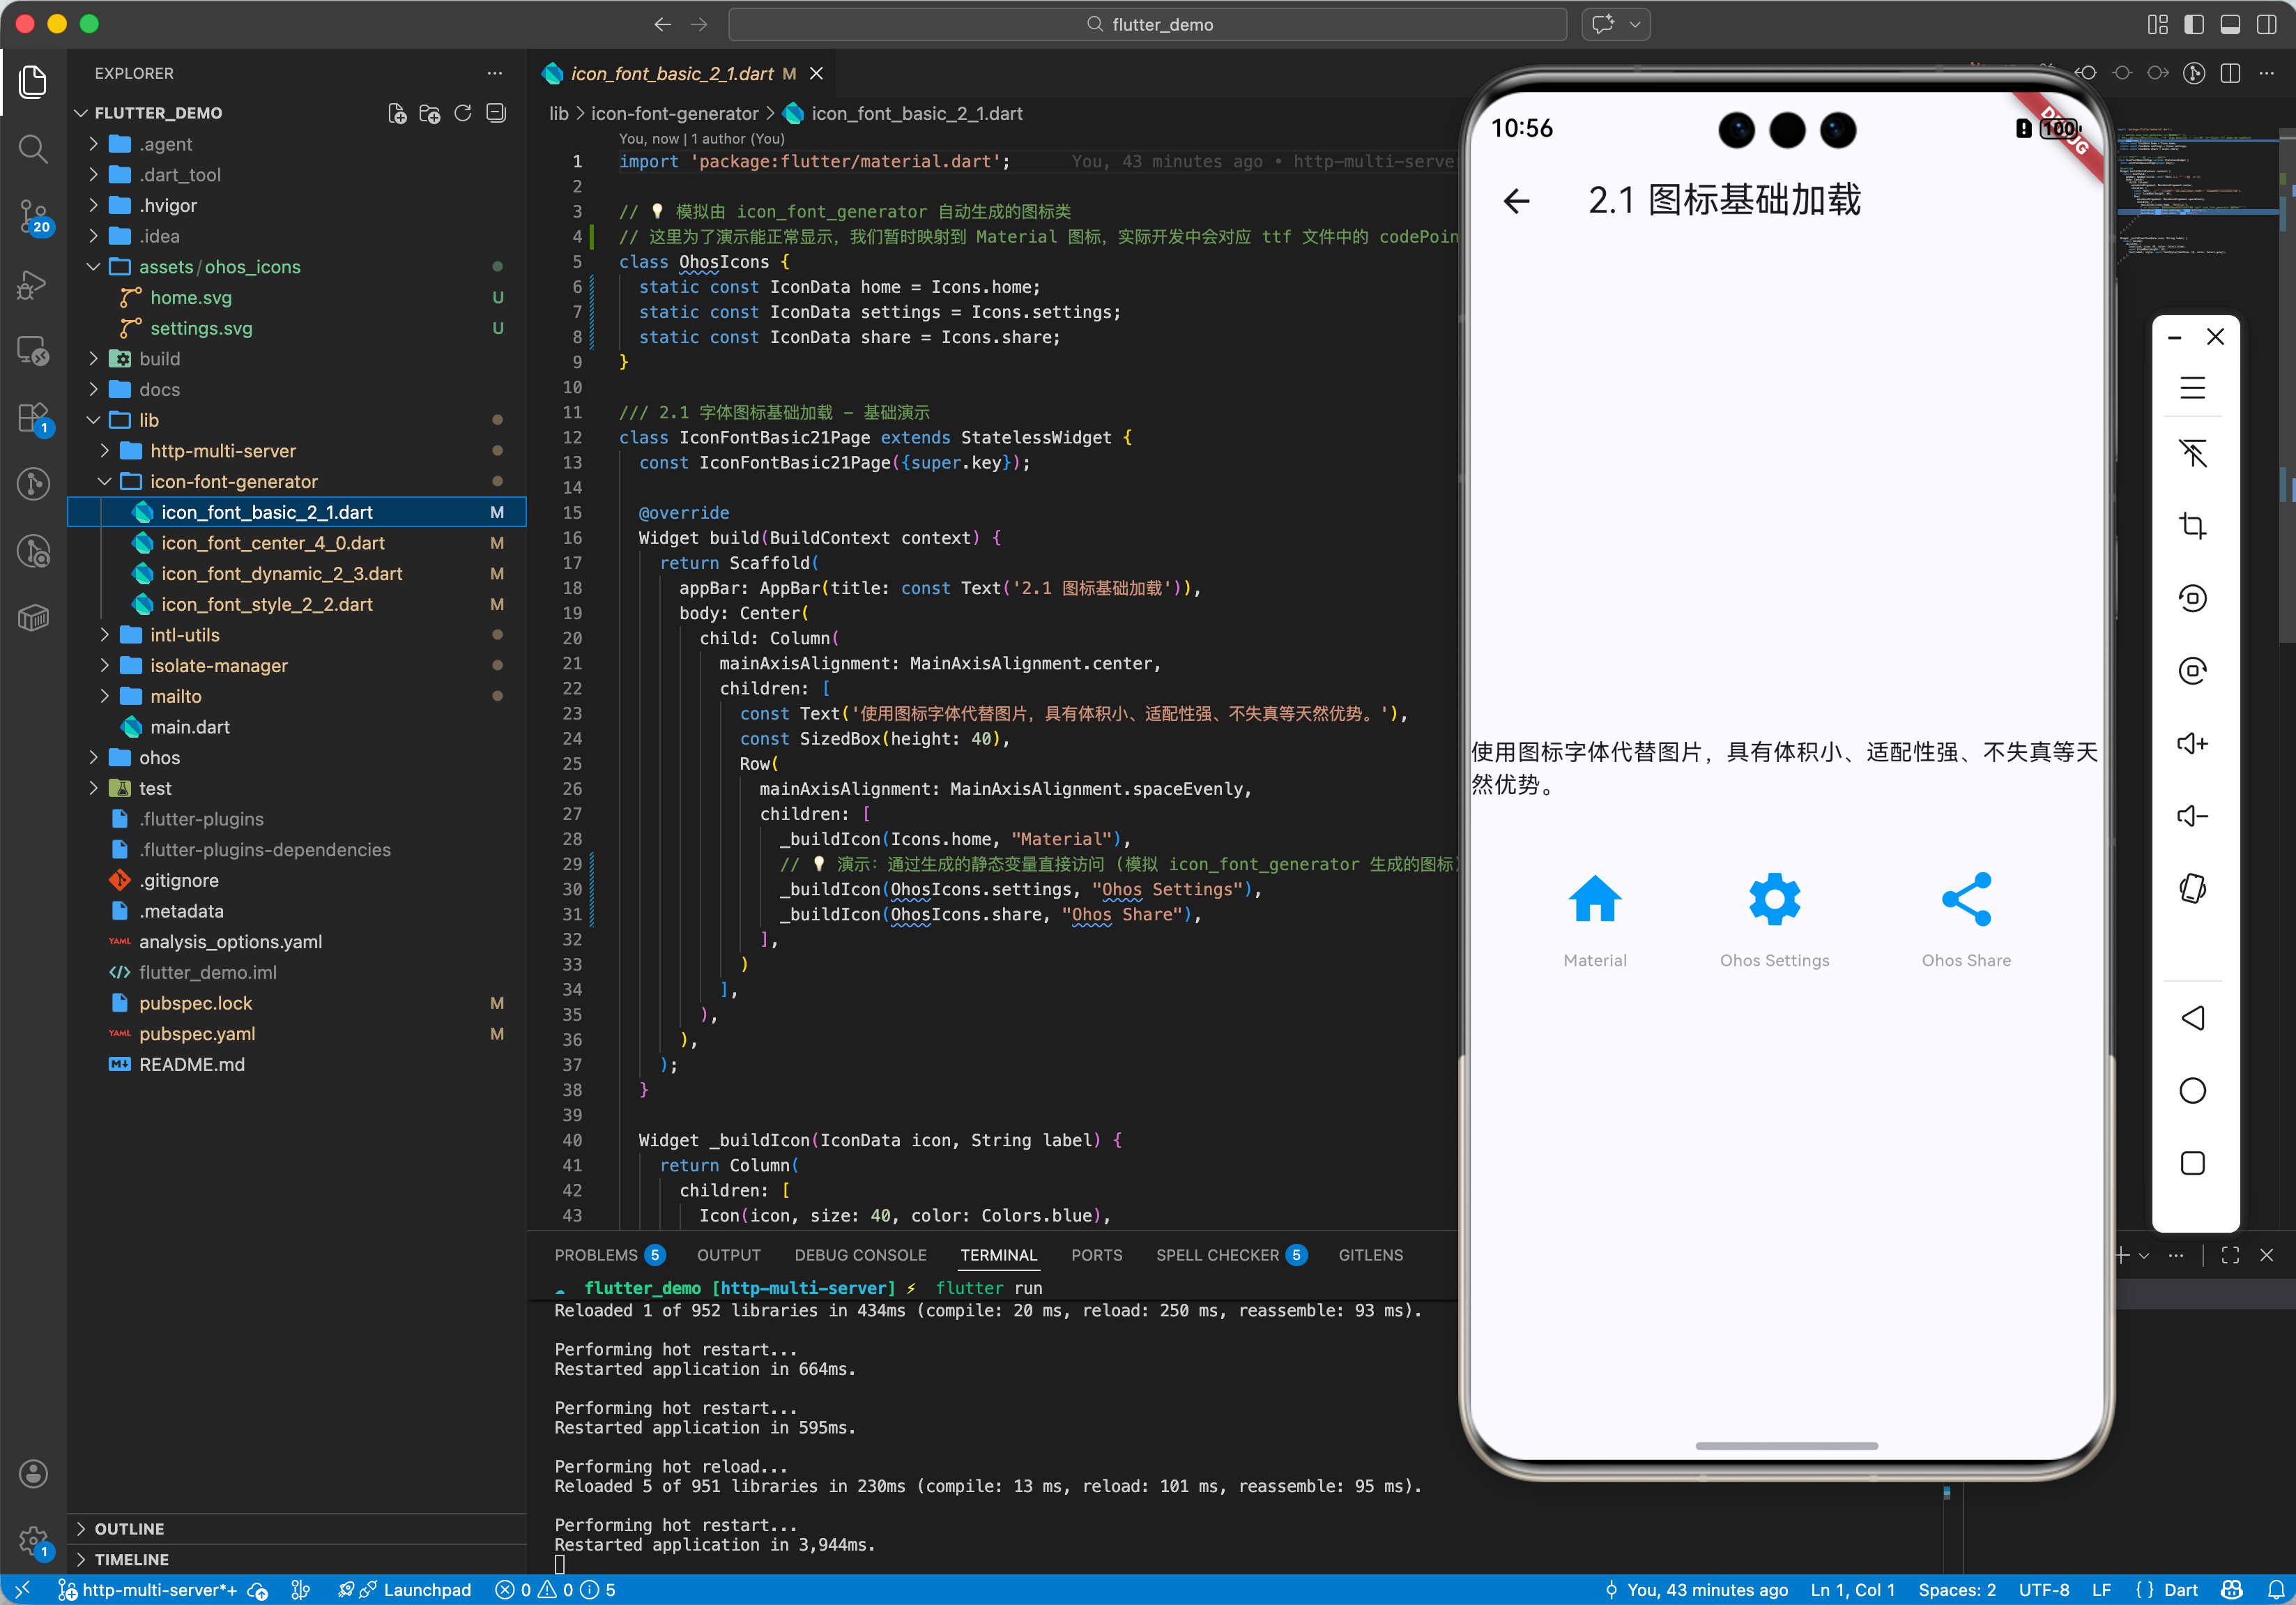Open the Search view in activity bar

(x=33, y=148)
